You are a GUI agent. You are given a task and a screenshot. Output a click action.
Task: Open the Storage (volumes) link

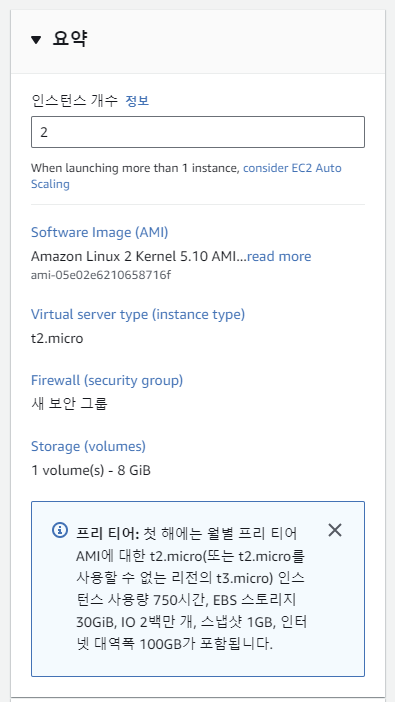88,446
